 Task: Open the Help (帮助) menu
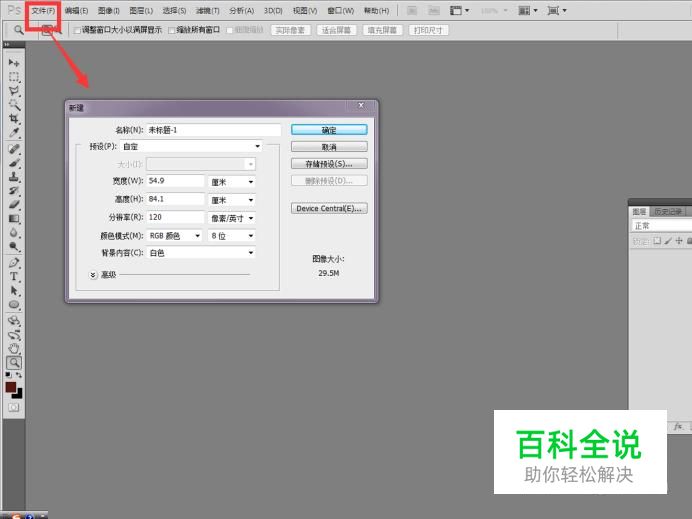tap(376, 11)
